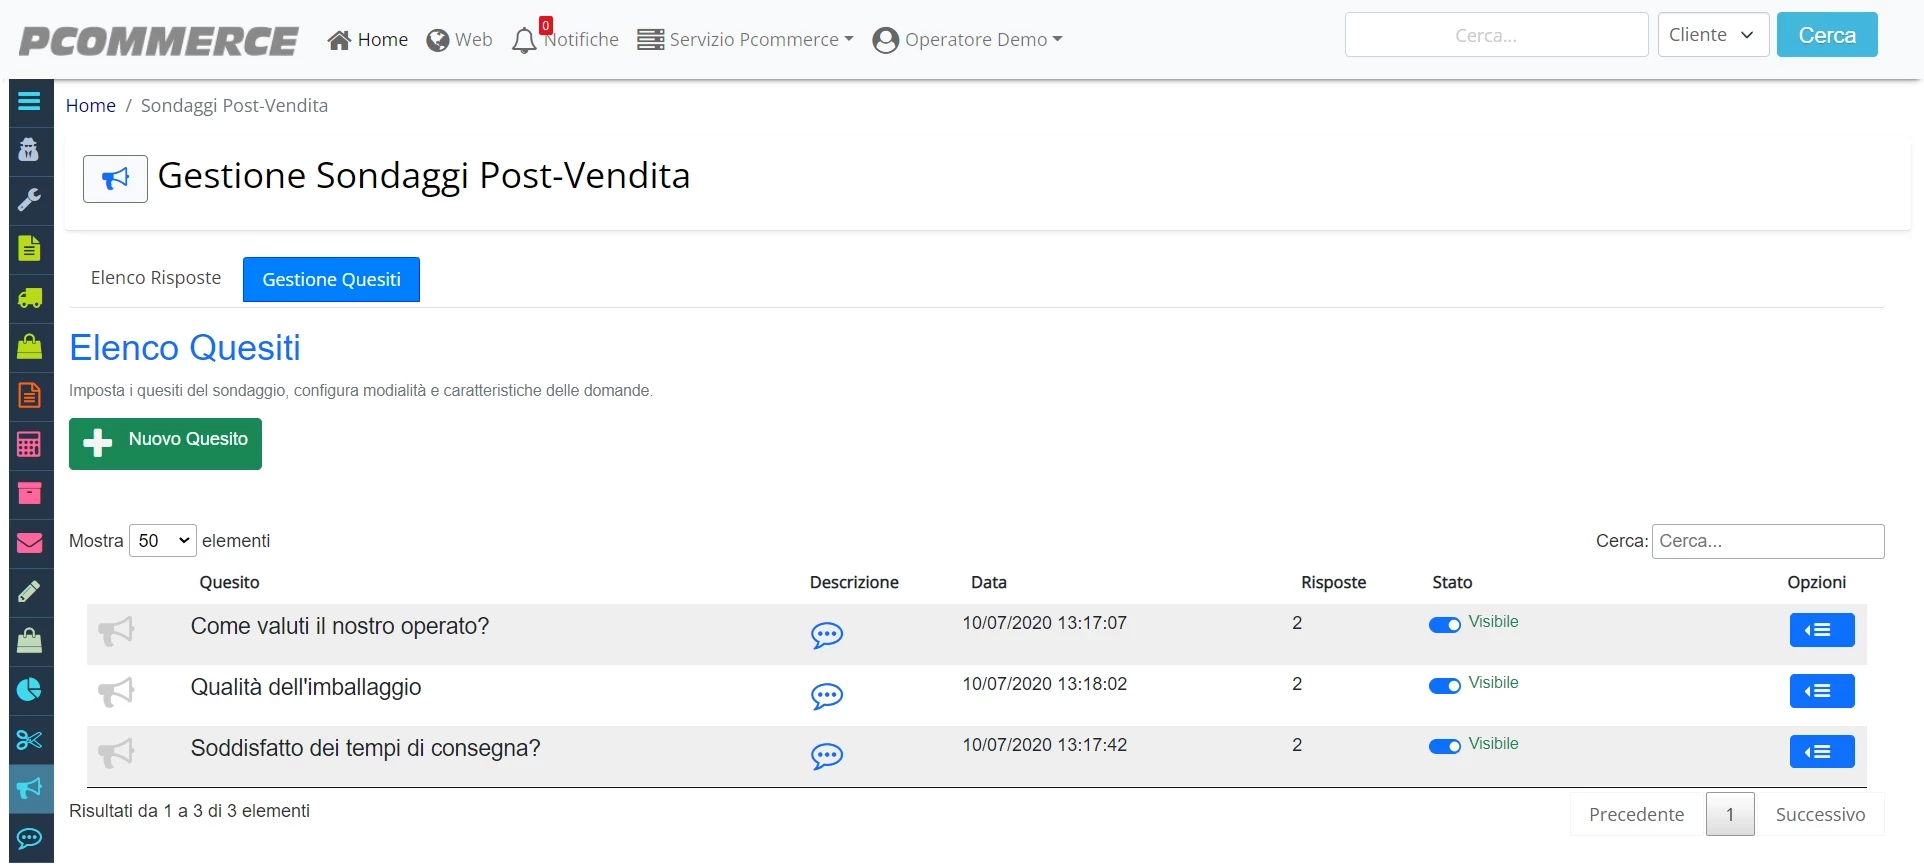Screen dimensions: 1924x867
Task: Open the Mostra elements count dropdown
Action: [x=163, y=541]
